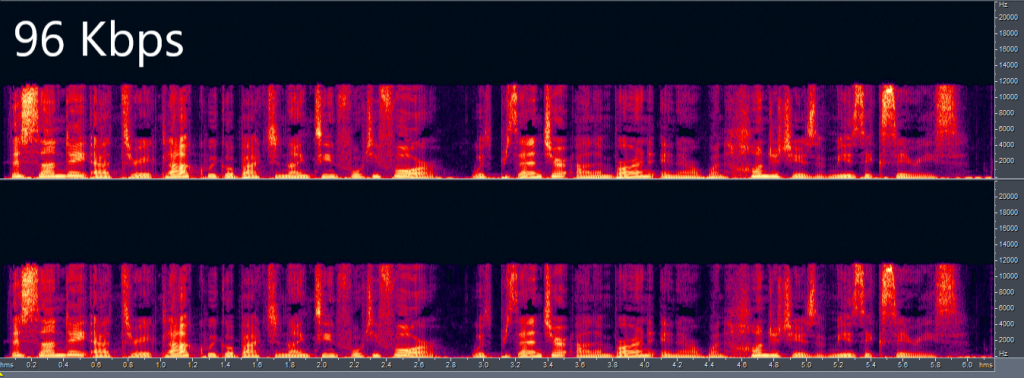Screen dimensions: 1024x378
Task: Click the 5.4 mark on the time ruler
Action: pos(871,364)
